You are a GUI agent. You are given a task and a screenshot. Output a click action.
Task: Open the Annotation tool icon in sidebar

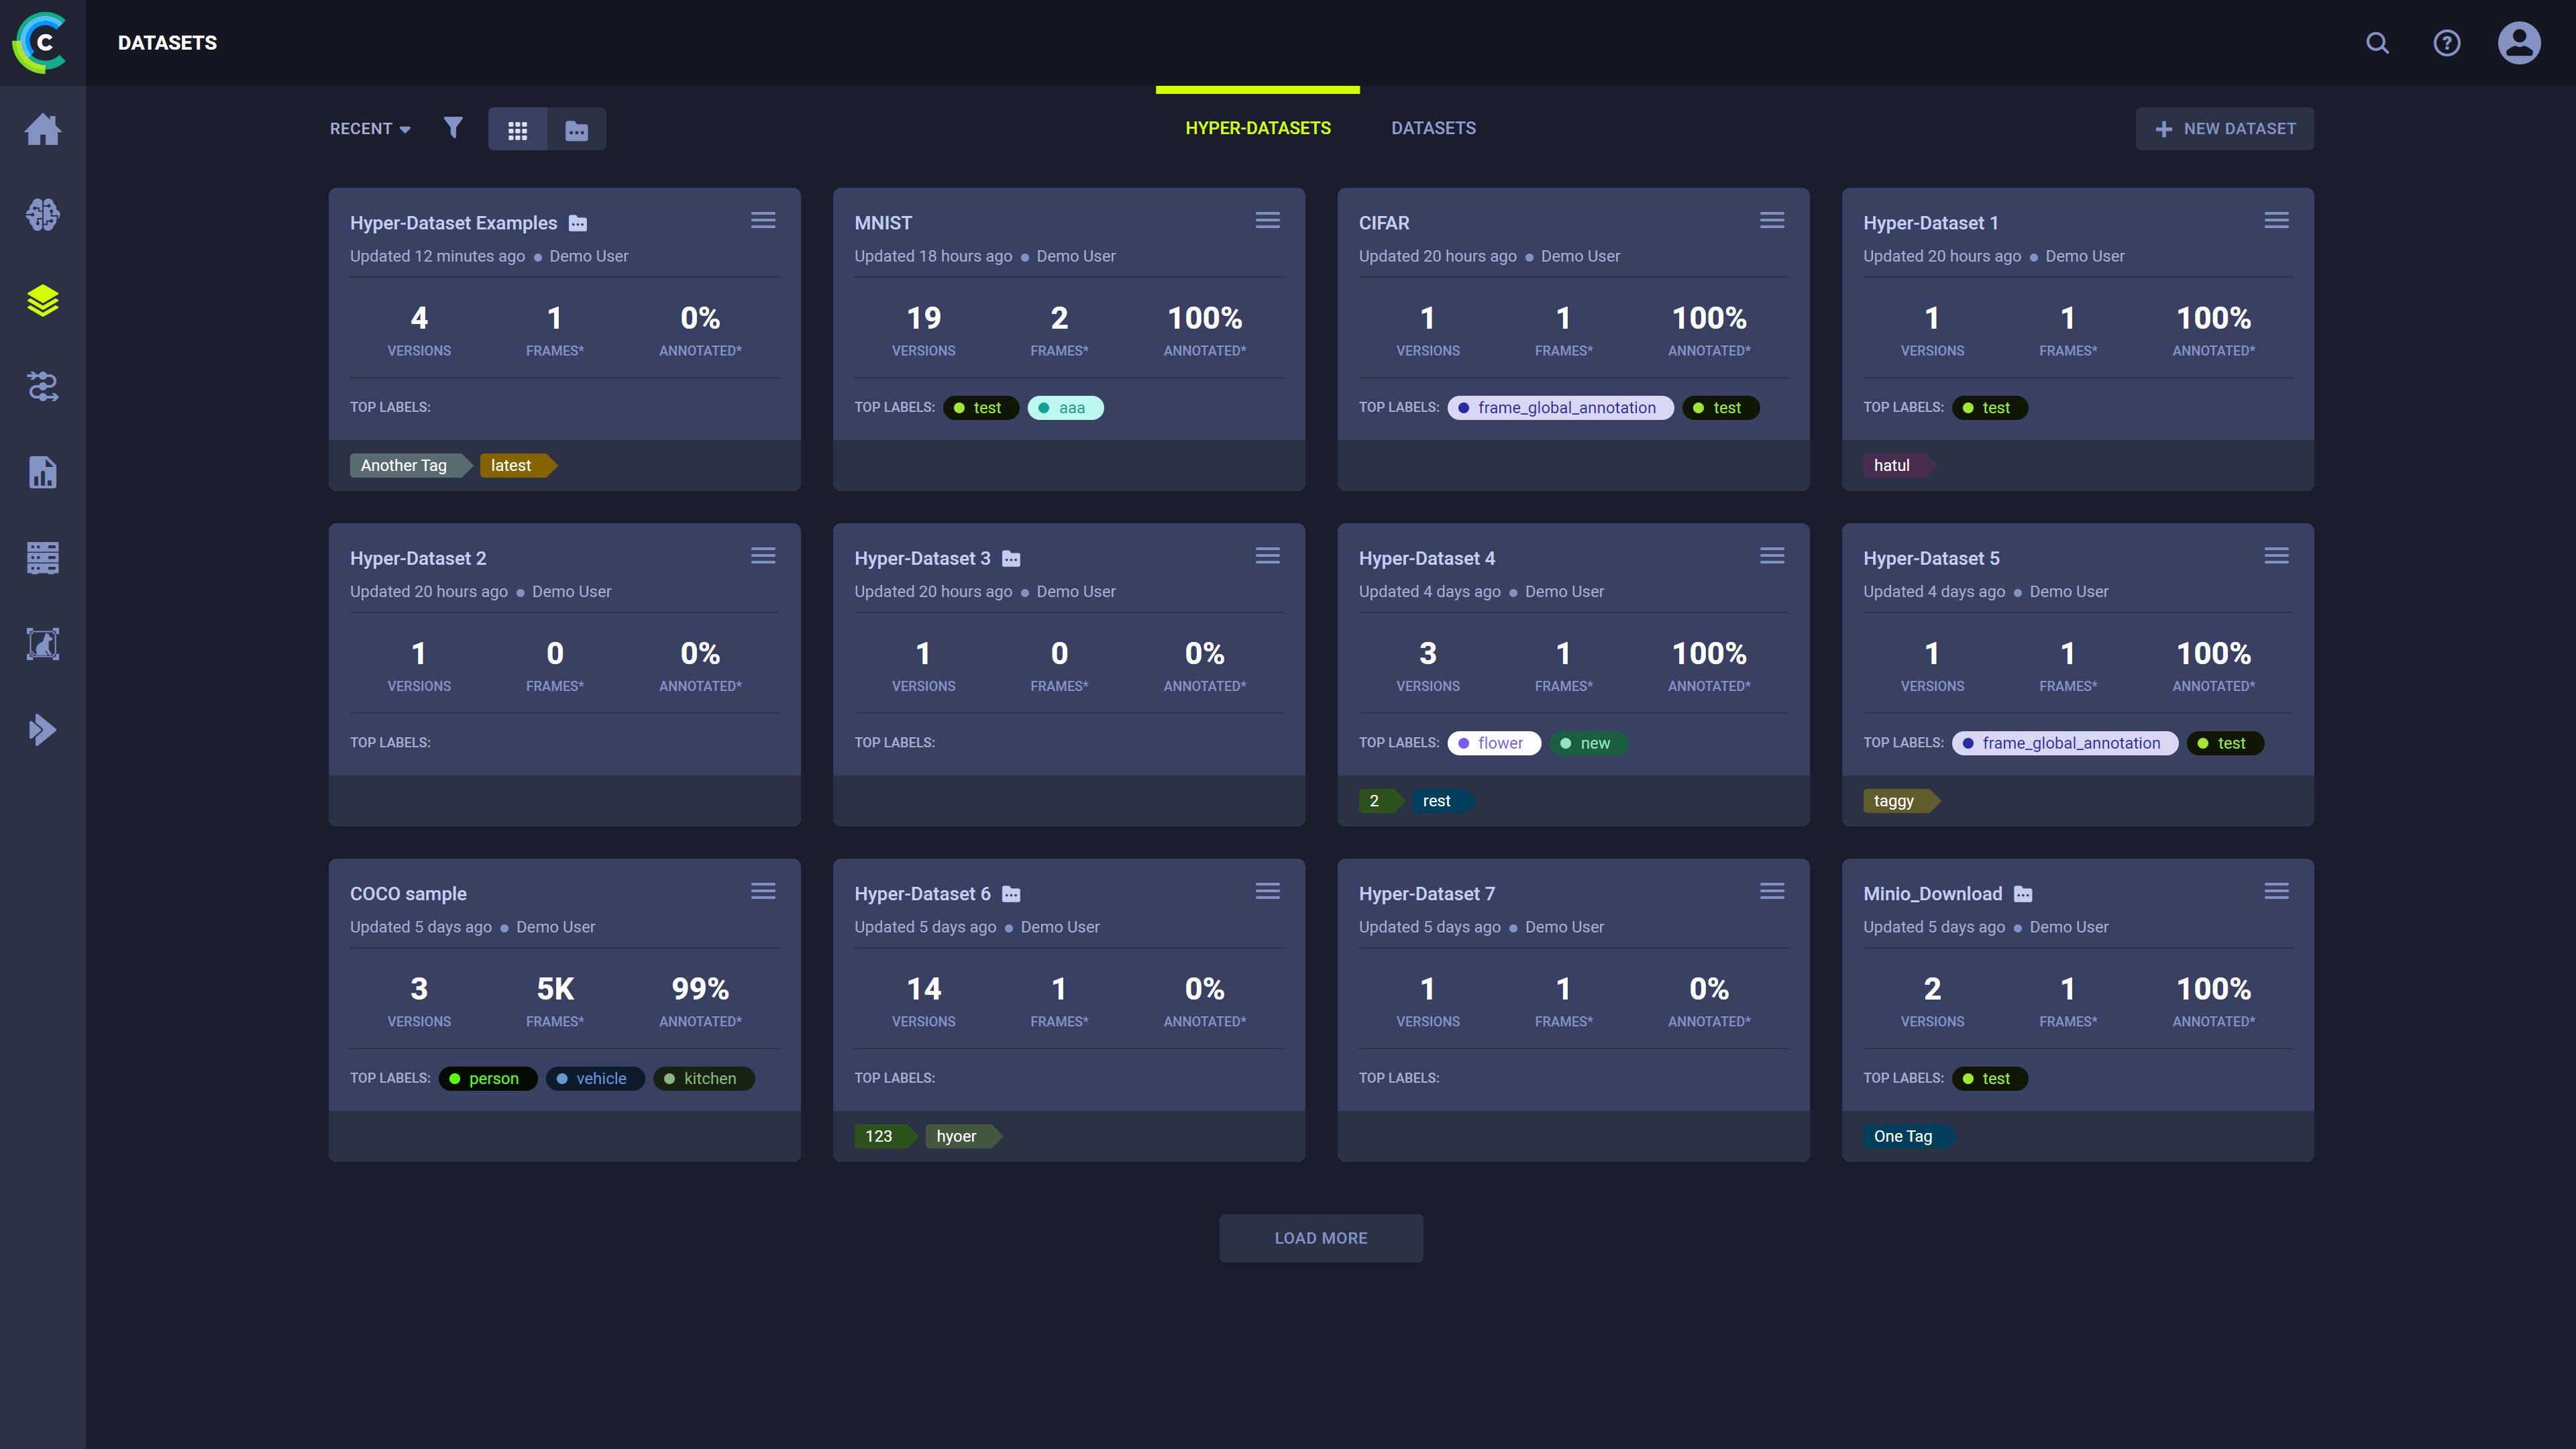(42, 644)
